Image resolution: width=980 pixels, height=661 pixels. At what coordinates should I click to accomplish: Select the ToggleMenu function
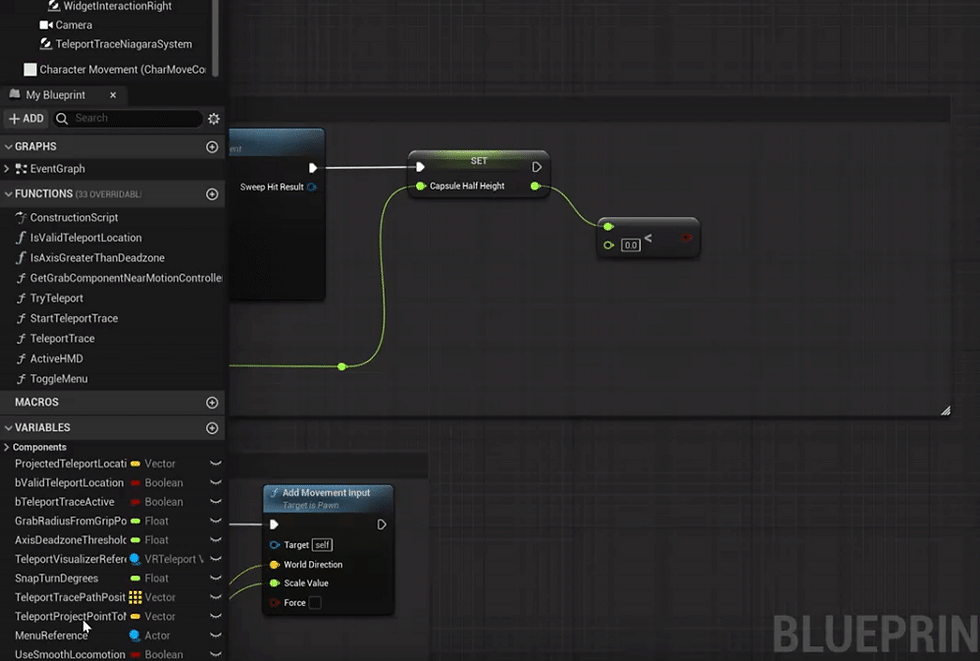click(59, 379)
